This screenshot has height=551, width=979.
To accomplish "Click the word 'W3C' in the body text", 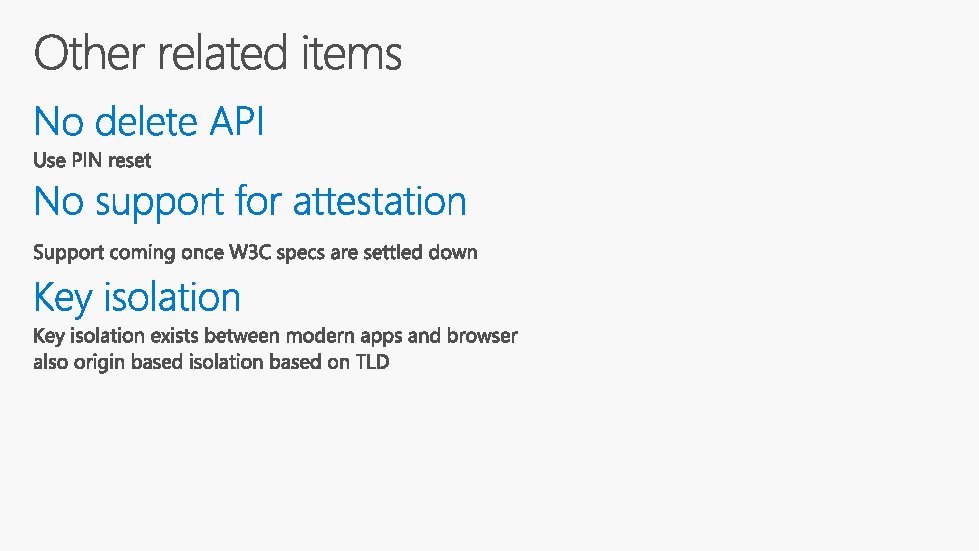I will point(249,252).
